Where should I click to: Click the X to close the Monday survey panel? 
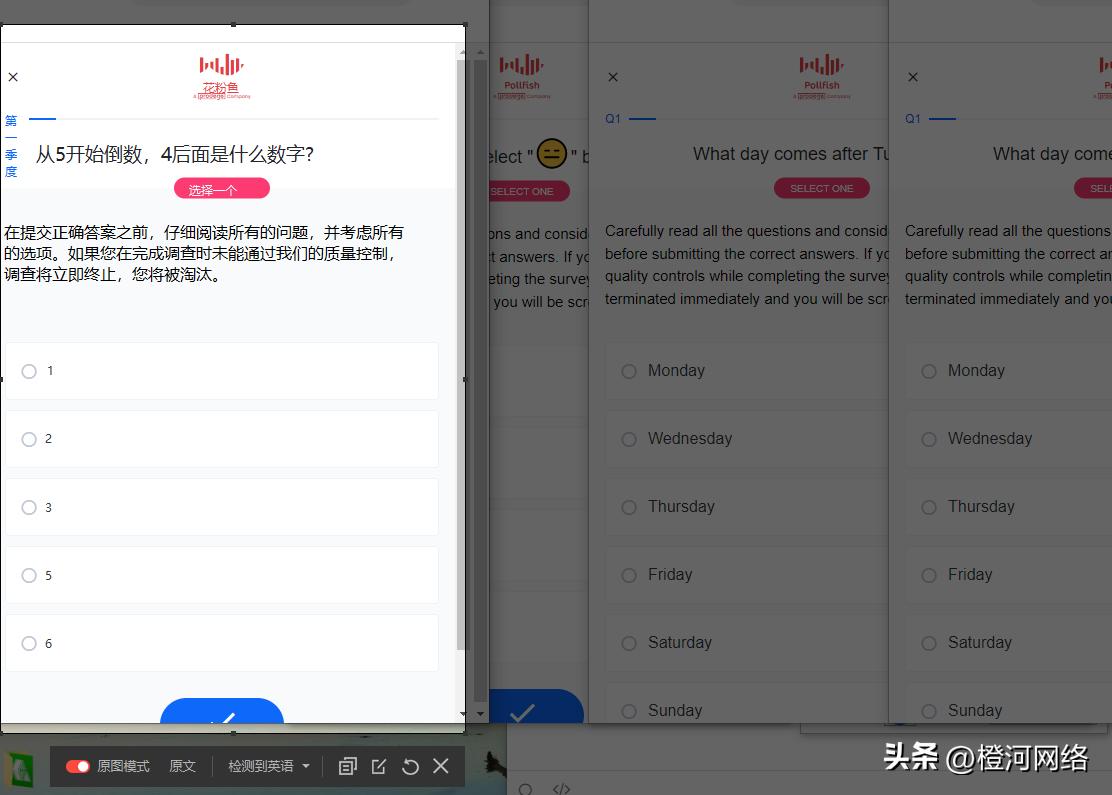pos(613,76)
